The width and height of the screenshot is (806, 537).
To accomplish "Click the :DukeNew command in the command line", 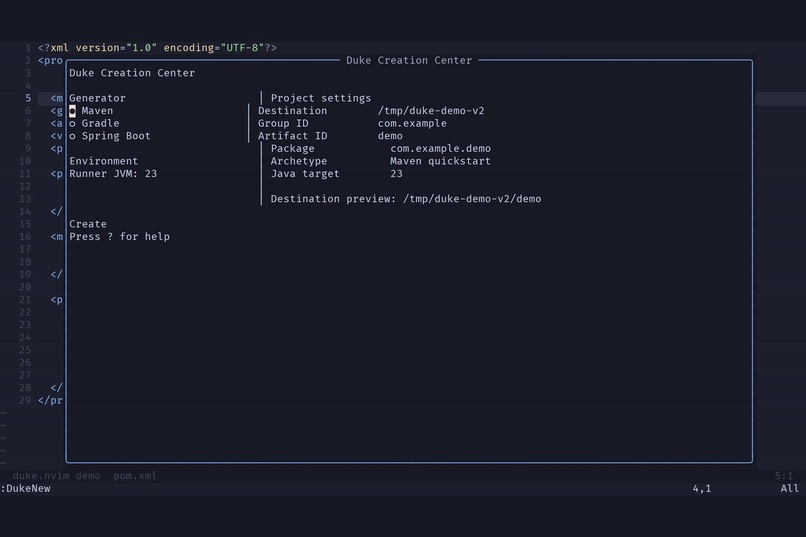I will pyautogui.click(x=26, y=489).
